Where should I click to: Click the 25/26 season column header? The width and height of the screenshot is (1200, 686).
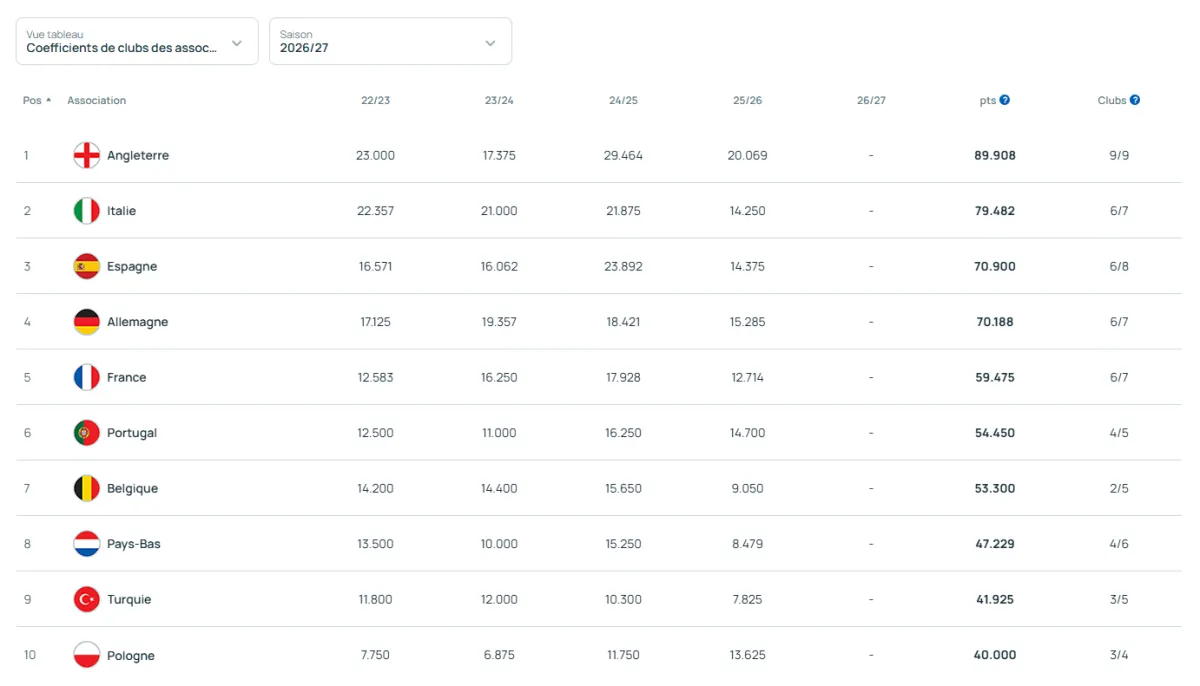click(747, 100)
